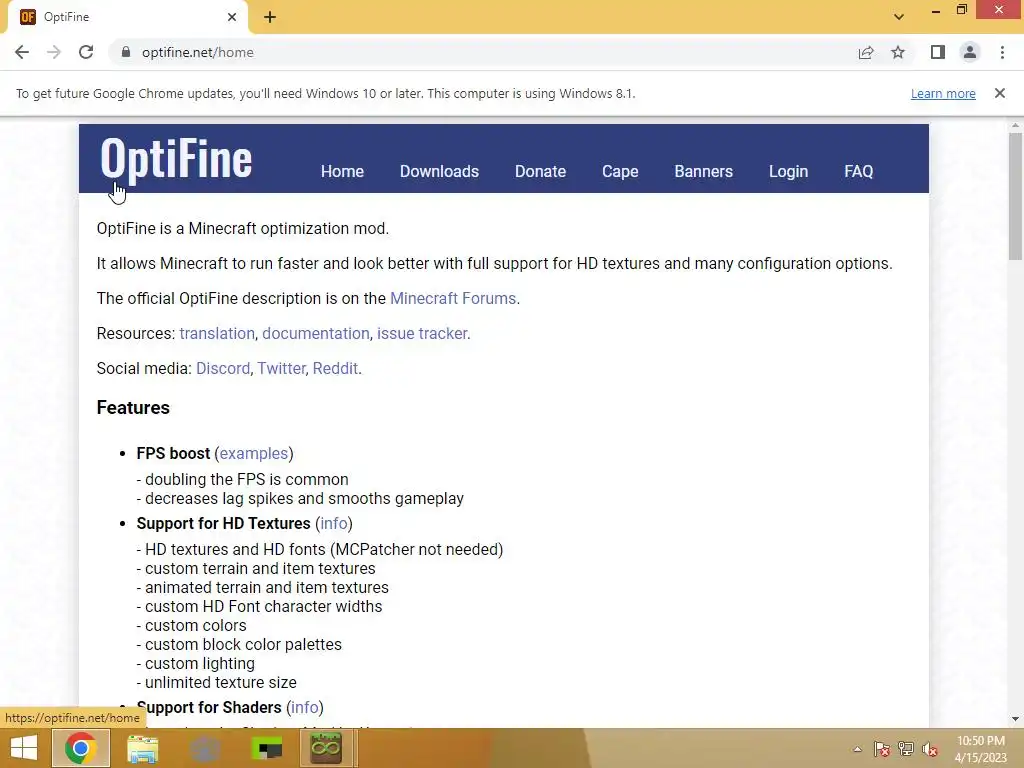Open the Windows Start button
Screen dimensions: 1024x768
(24, 748)
